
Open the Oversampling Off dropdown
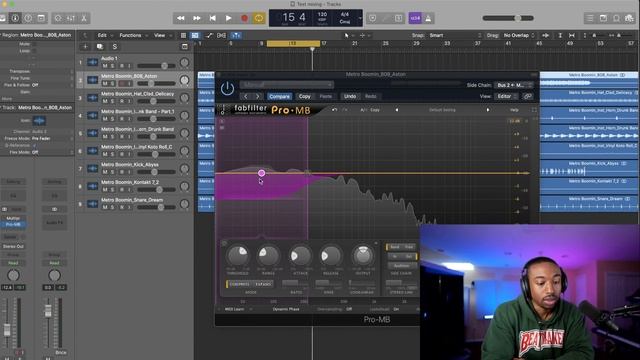pyautogui.click(x=335, y=309)
